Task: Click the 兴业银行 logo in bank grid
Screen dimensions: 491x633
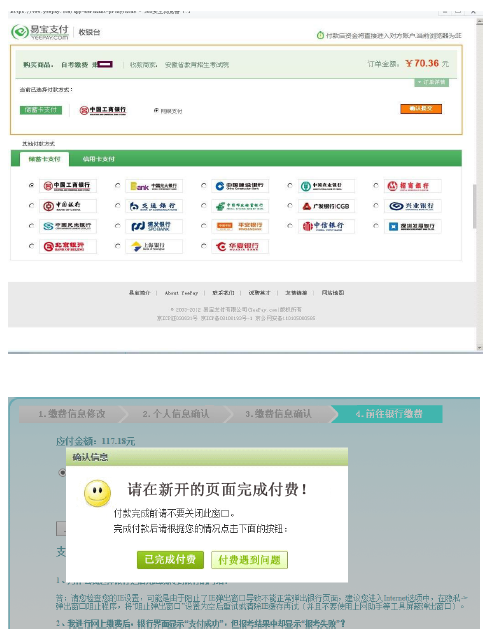Action: (x=412, y=206)
